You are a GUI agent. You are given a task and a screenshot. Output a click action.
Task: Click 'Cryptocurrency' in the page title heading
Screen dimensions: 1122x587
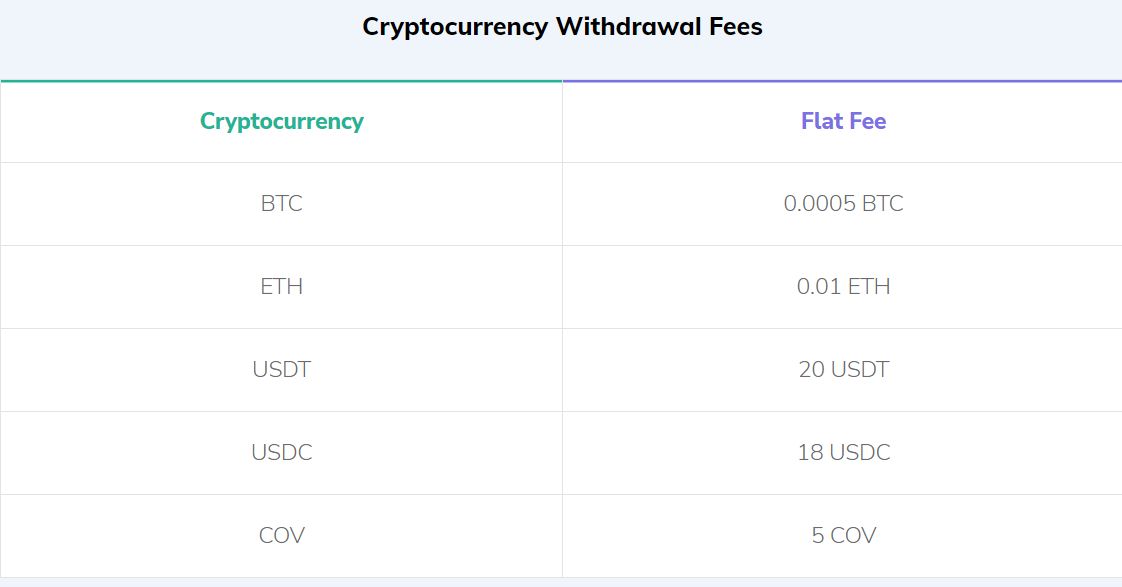454,27
